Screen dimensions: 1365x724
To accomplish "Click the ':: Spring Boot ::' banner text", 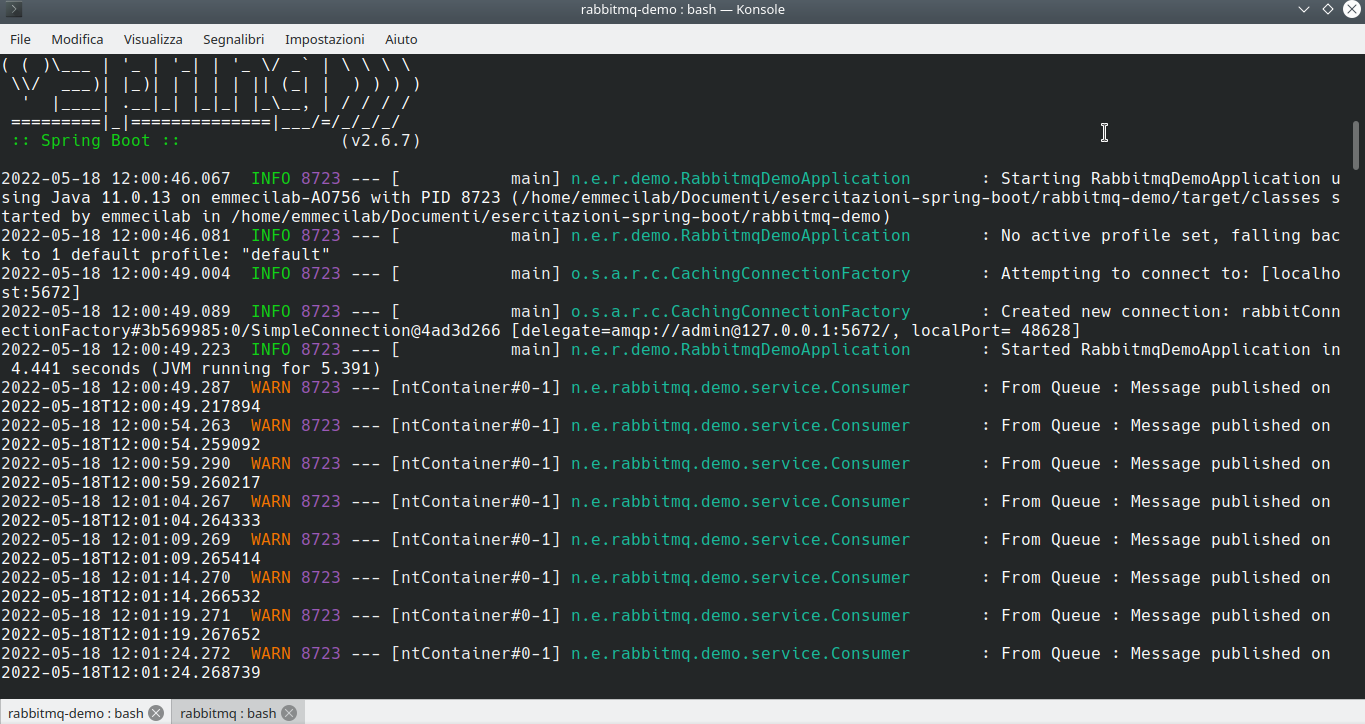I will (x=96, y=141).
